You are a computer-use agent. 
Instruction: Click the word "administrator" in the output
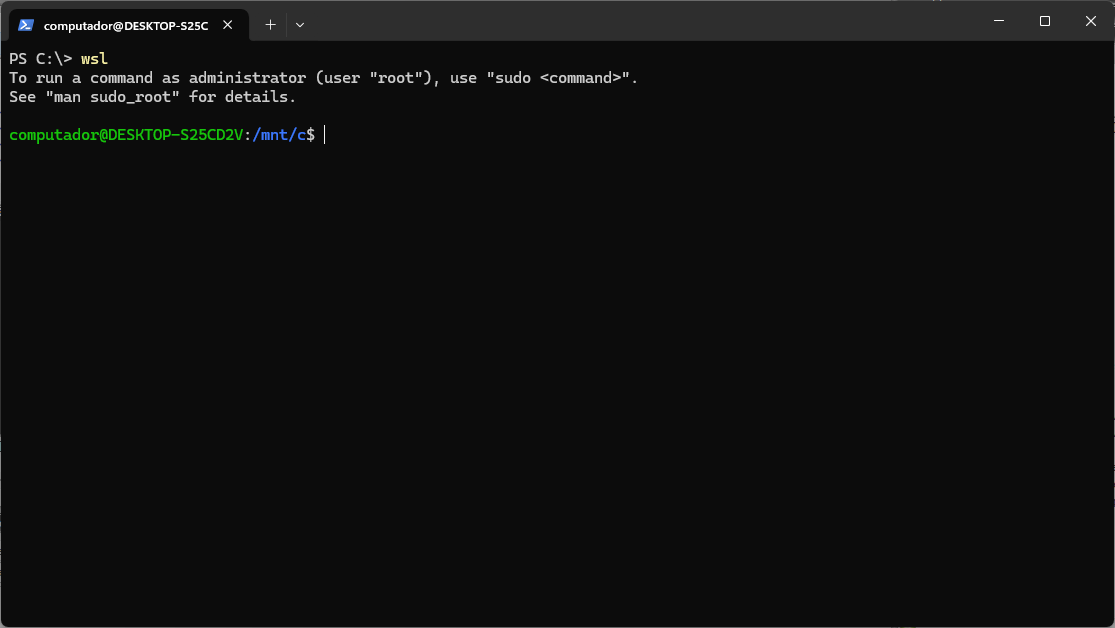click(x=247, y=78)
